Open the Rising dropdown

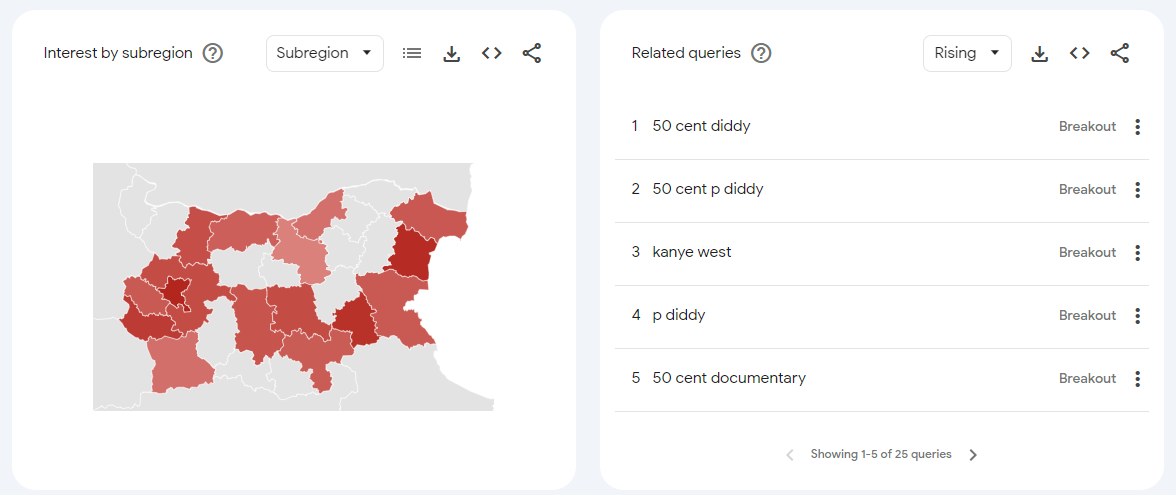(x=967, y=53)
